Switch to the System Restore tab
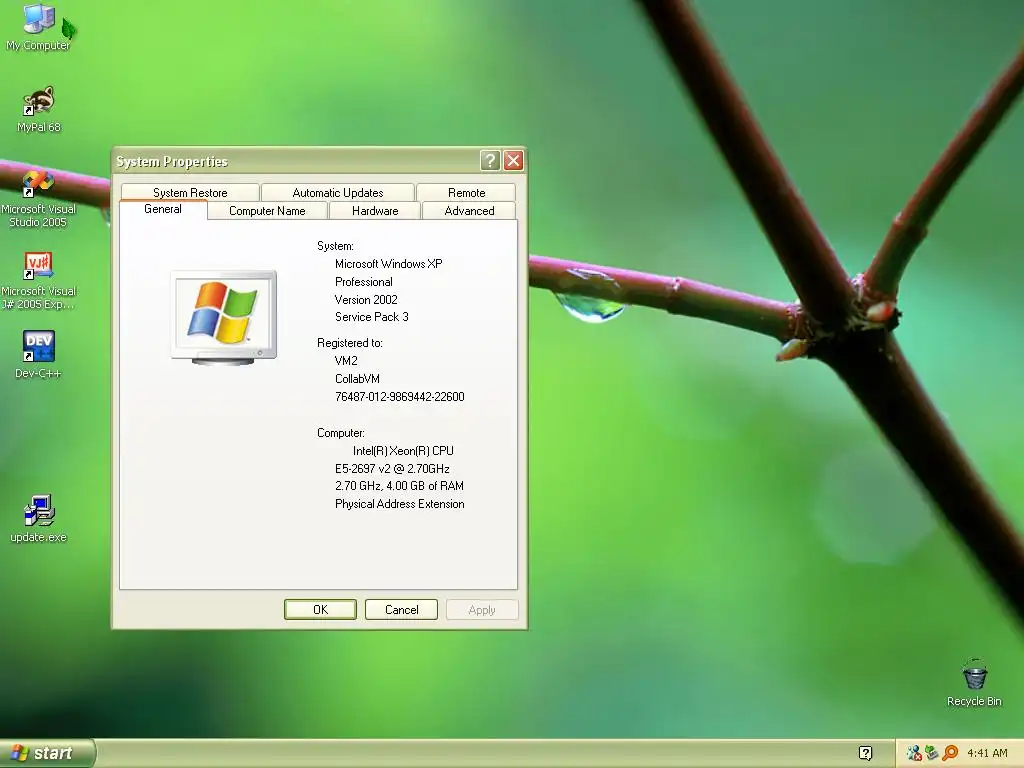Viewport: 1024px width, 768px height. (190, 193)
